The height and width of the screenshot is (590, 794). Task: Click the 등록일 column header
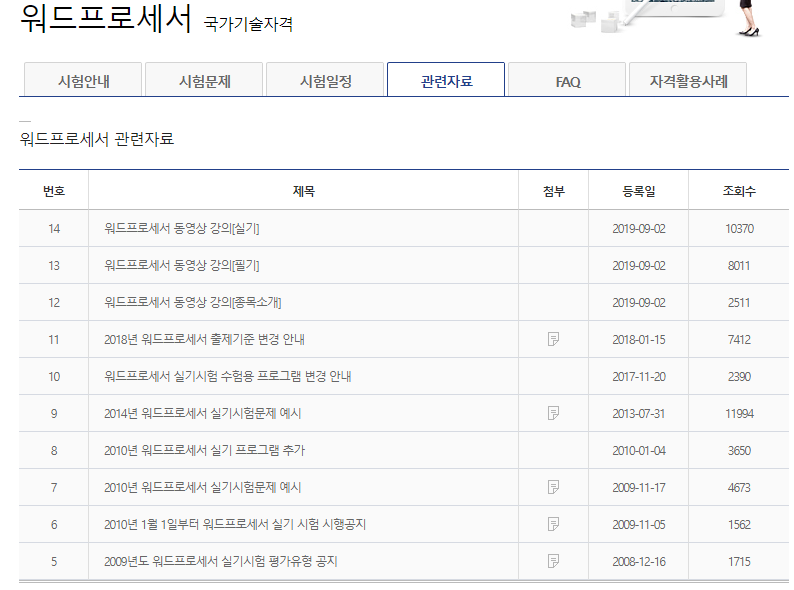click(639, 191)
